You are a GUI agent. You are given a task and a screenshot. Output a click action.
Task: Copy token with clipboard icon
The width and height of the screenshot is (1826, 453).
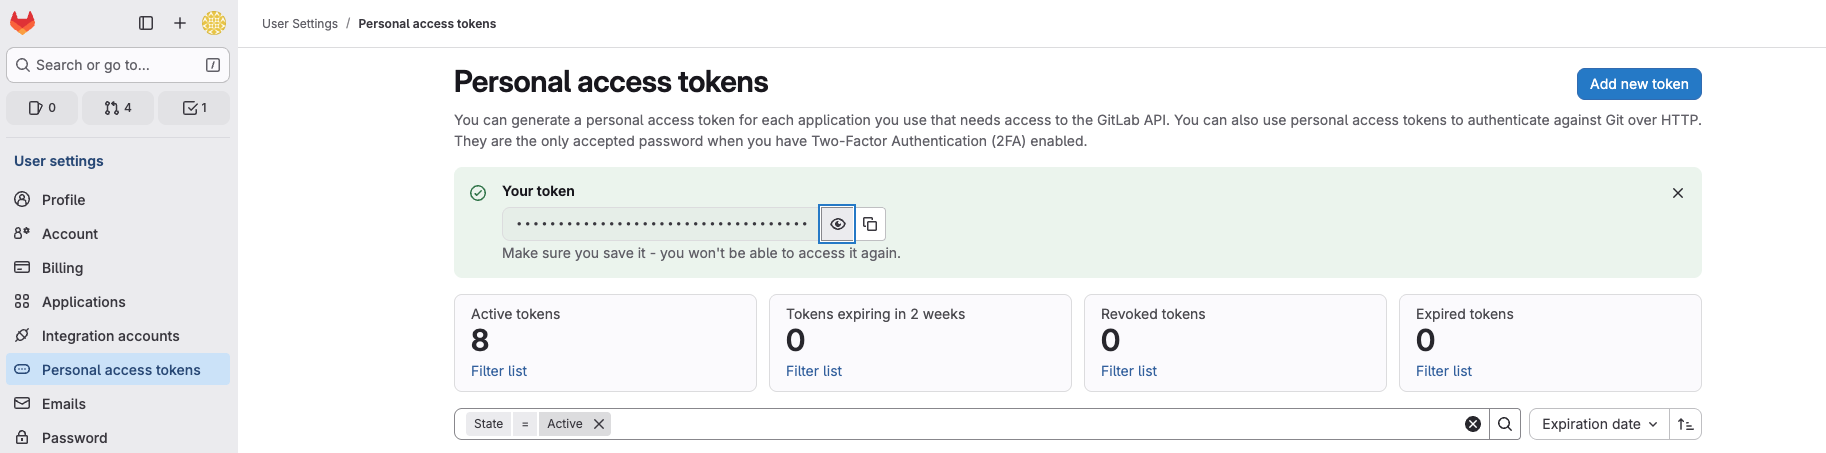(x=870, y=224)
